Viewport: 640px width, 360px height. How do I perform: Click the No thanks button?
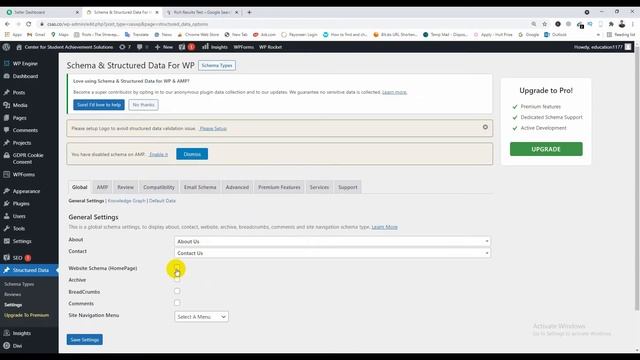point(143,105)
